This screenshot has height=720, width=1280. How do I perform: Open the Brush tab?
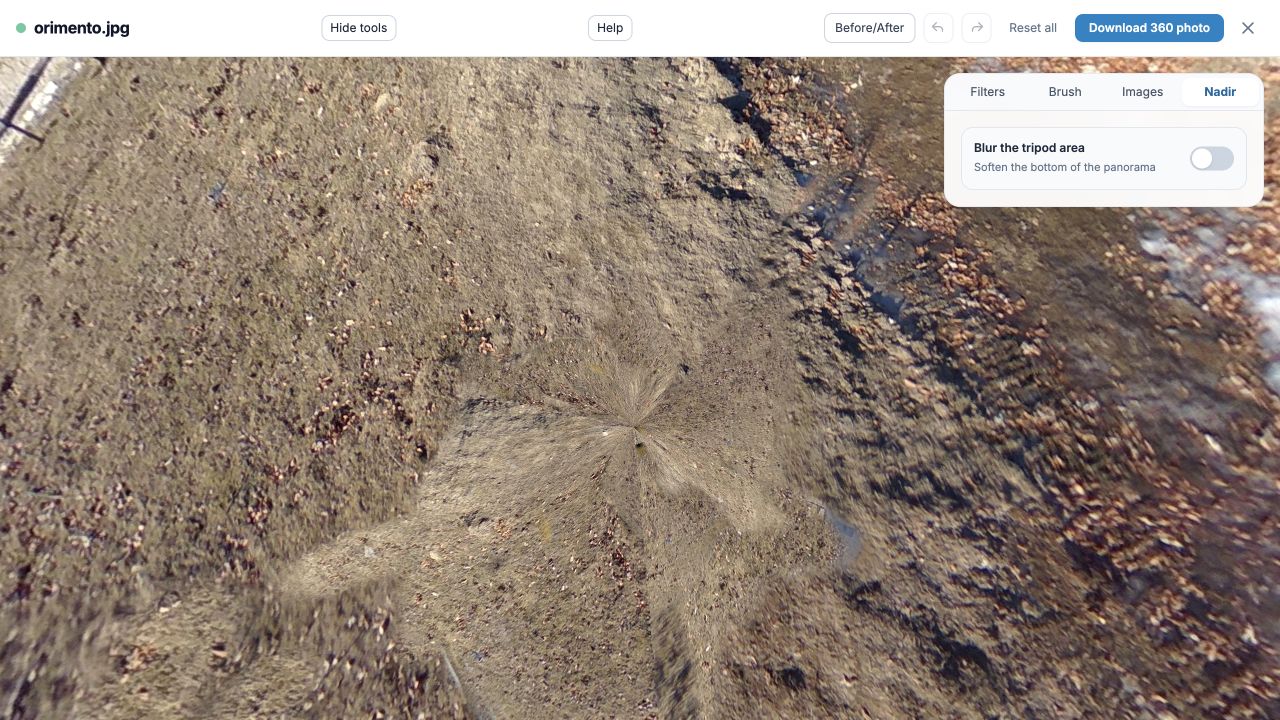coord(1065,91)
